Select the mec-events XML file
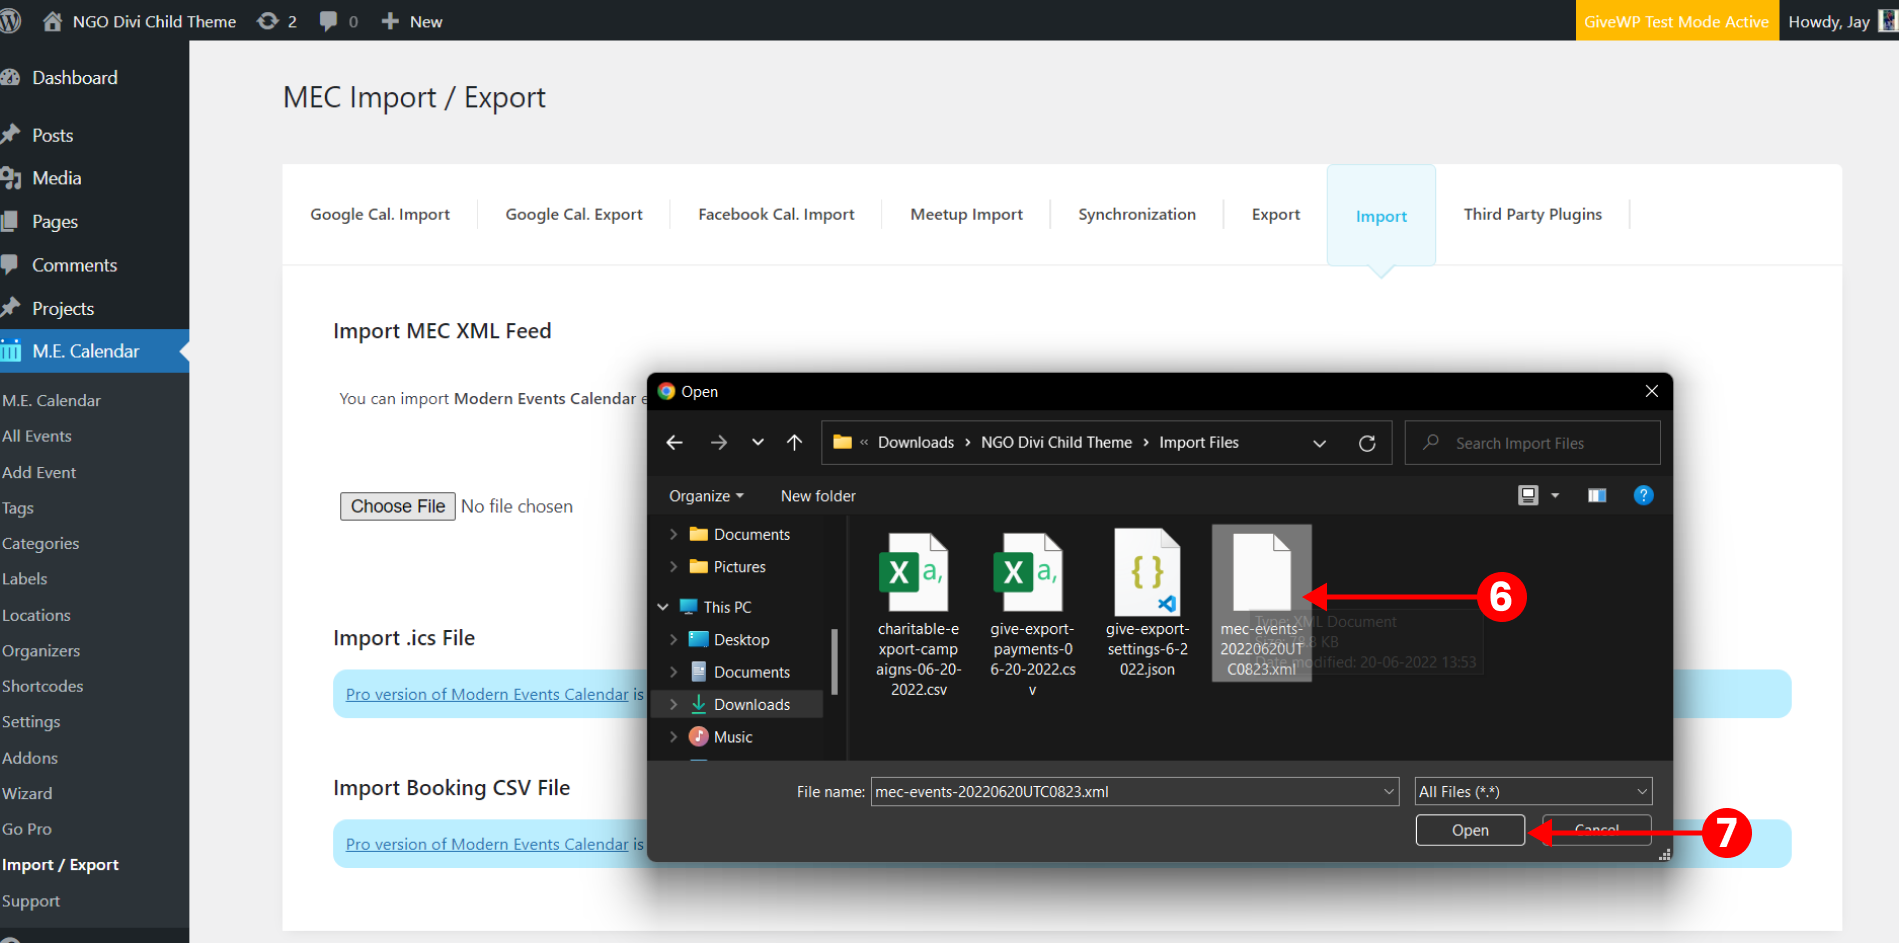This screenshot has width=1899, height=943. [1262, 604]
